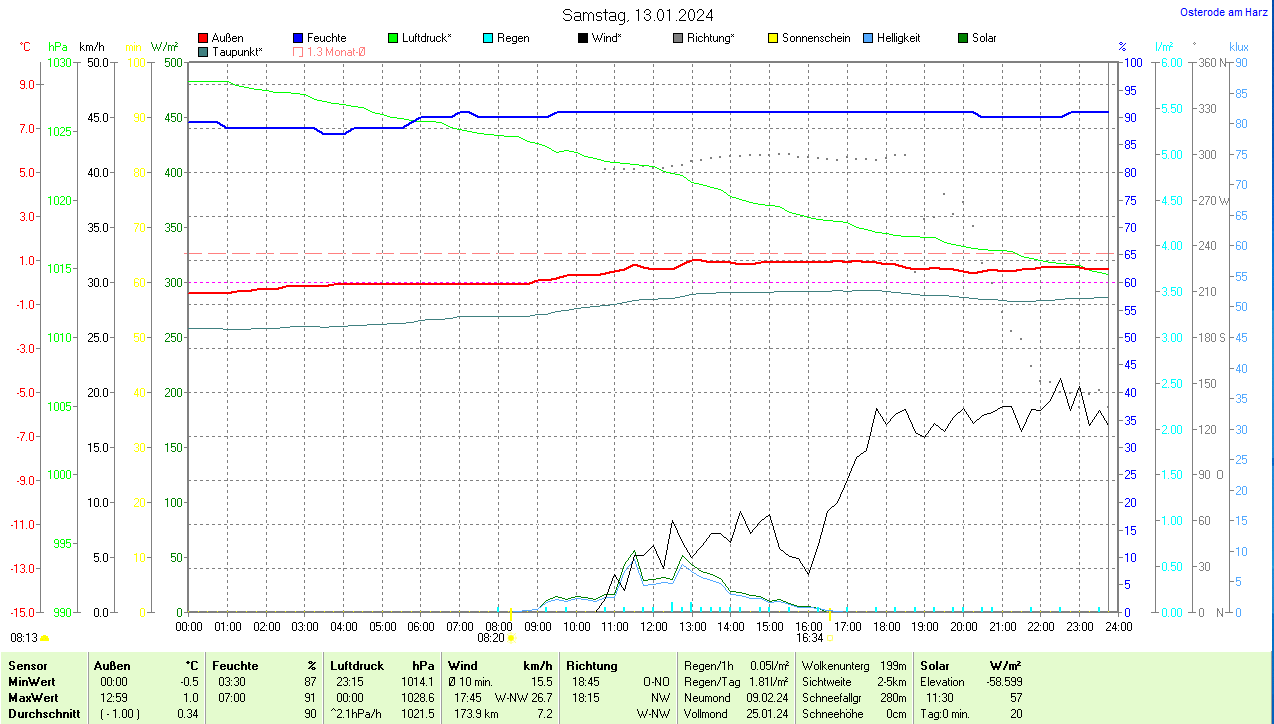Viewport: 1274px width, 724px height.
Task: Click the Sensor header in statistics table
Action: pos(27,665)
